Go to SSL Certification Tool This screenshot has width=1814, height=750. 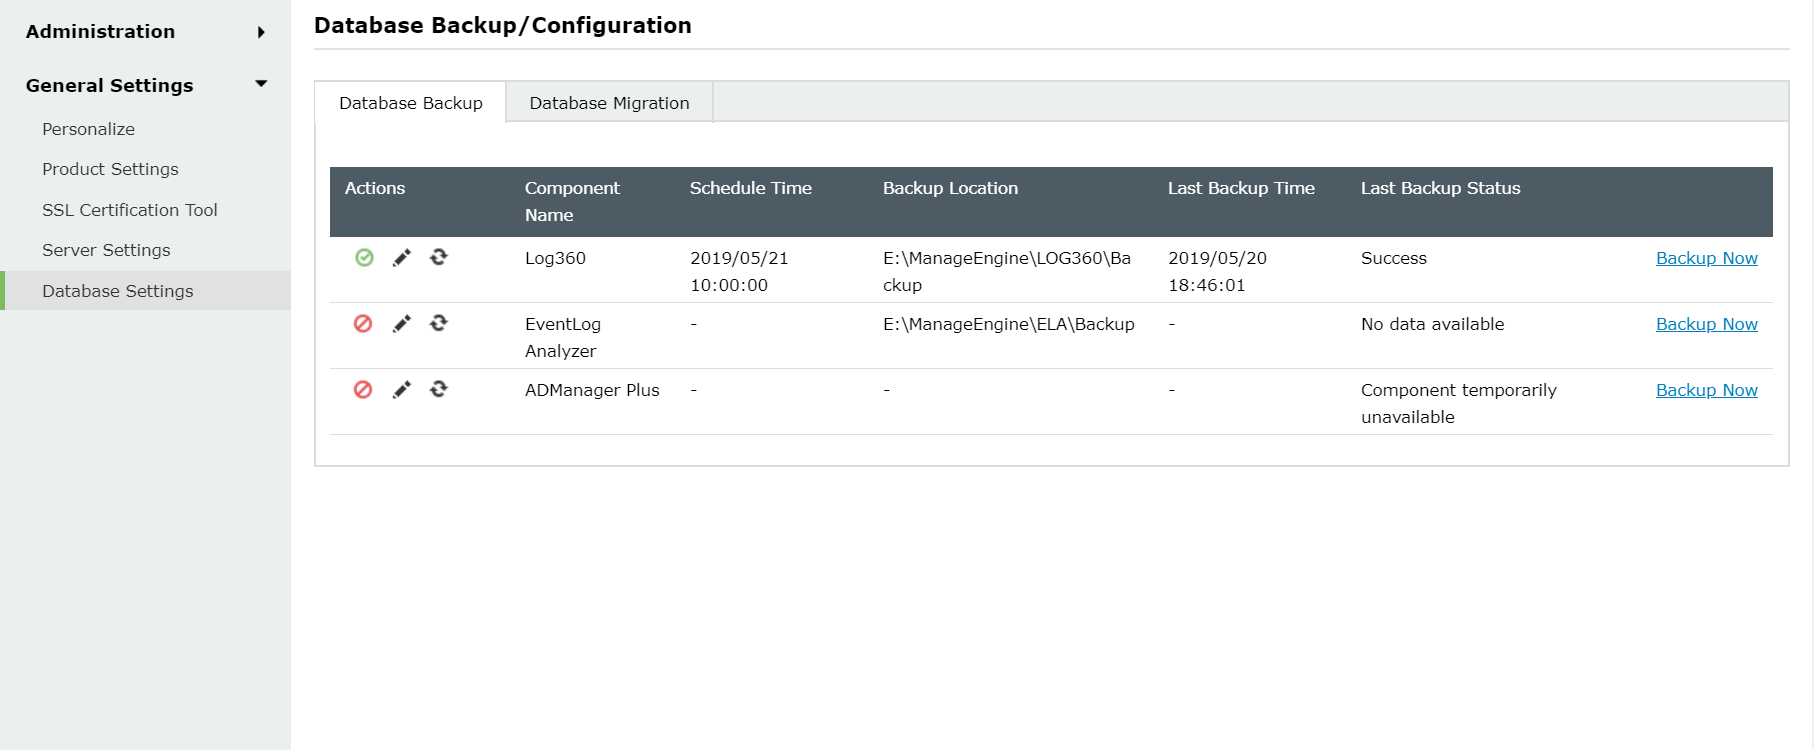130,210
